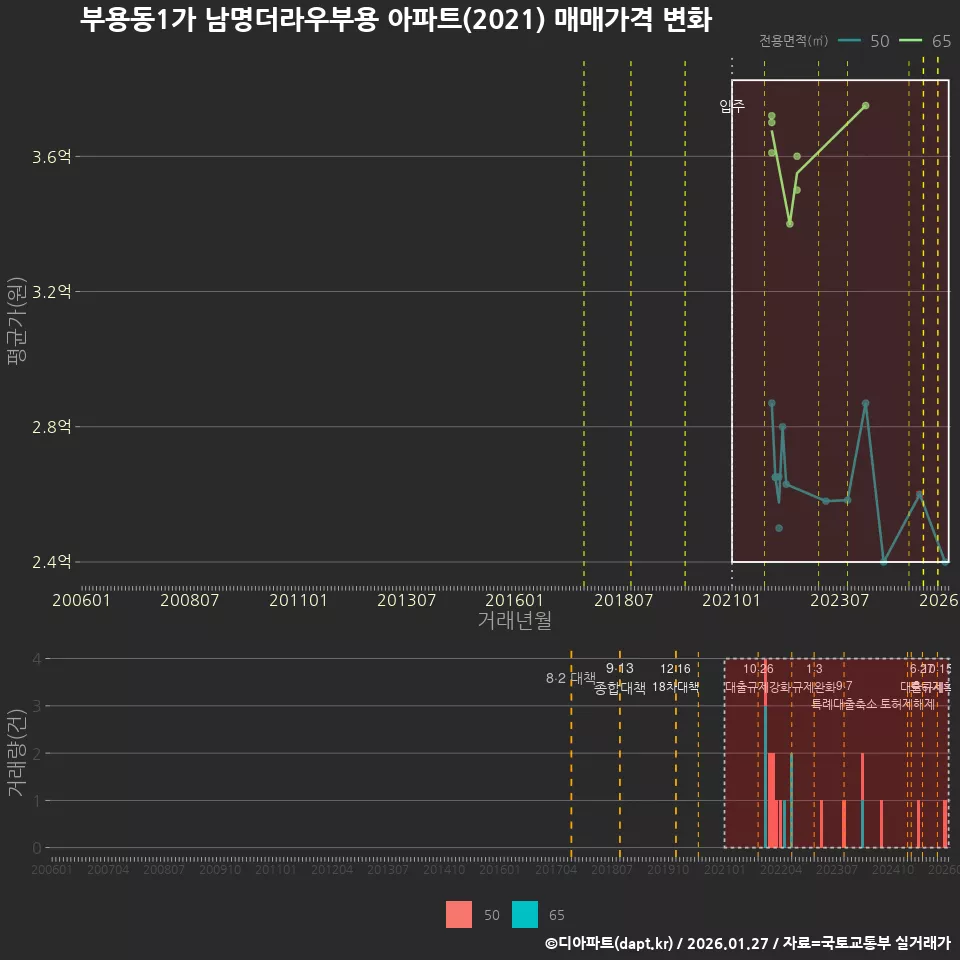The height and width of the screenshot is (960, 960).
Task: Click the chart title mentioning 남명더라우부용 아파트
Action: coord(396,19)
